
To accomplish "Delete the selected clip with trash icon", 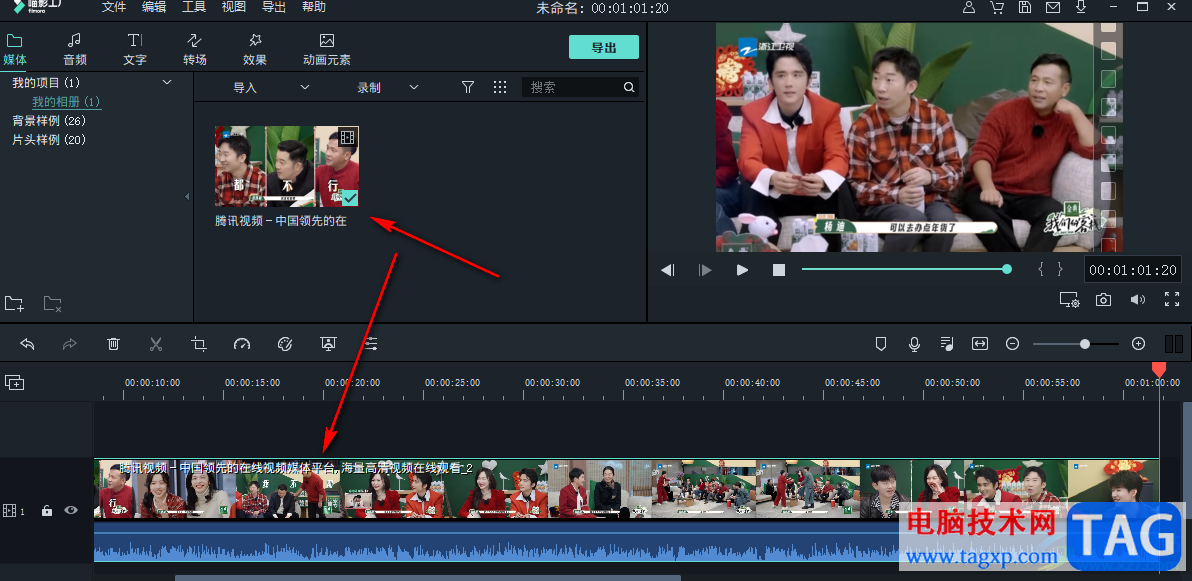I will click(113, 344).
